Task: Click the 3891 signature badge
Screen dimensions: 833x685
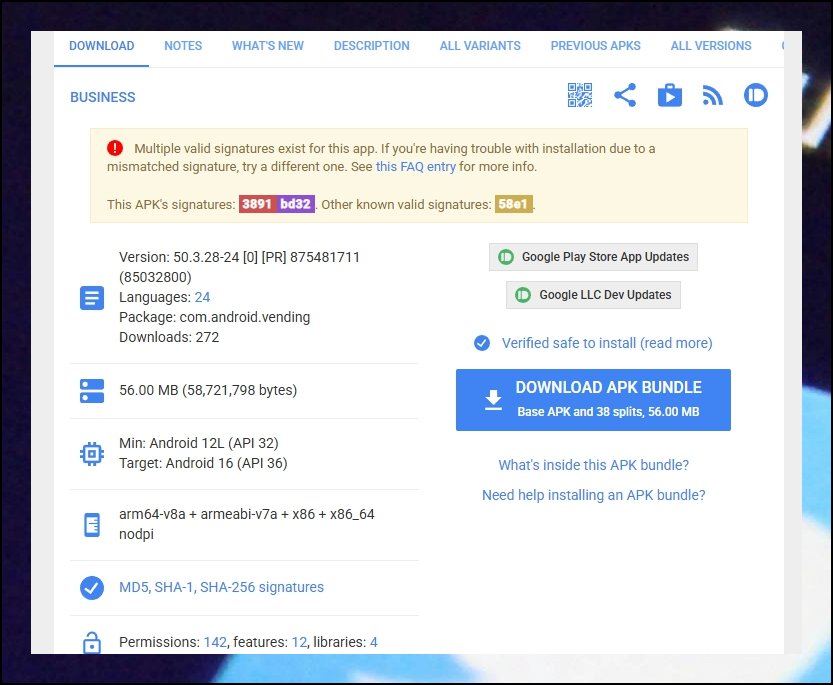Action: (x=257, y=204)
